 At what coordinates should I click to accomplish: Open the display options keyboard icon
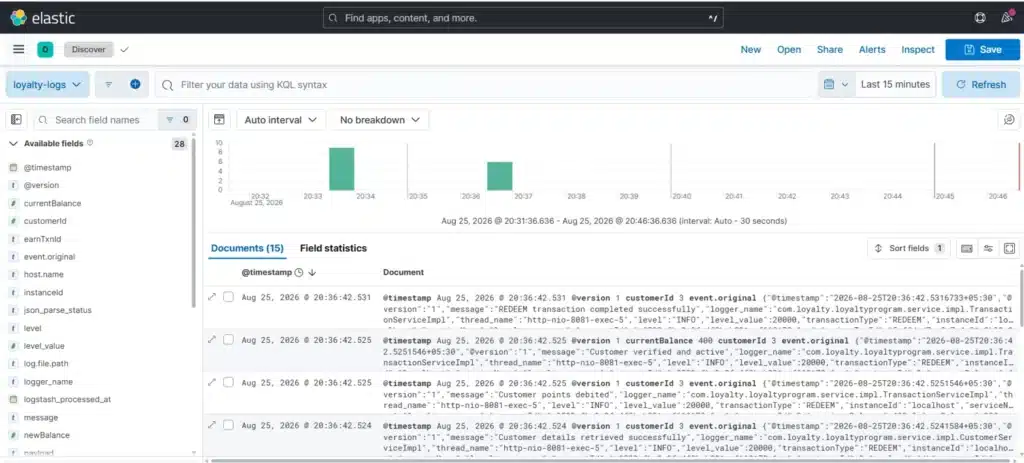(x=967, y=248)
